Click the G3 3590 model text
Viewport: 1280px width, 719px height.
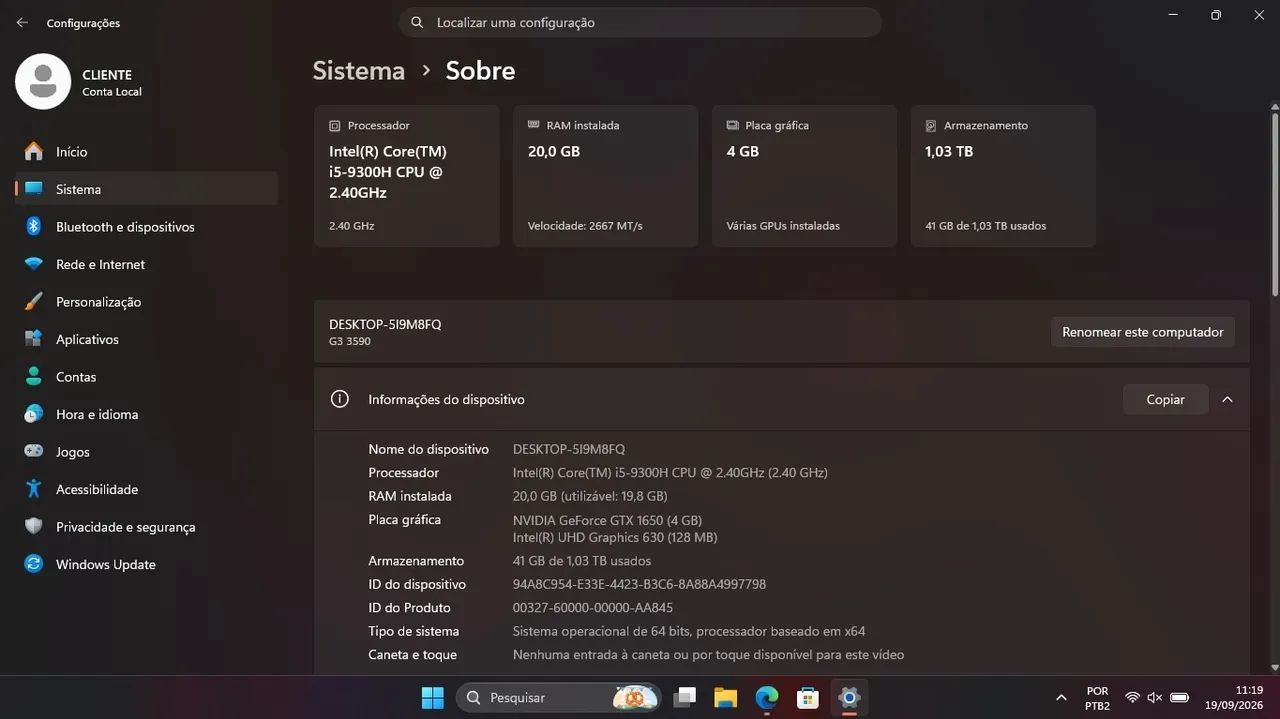(x=349, y=341)
